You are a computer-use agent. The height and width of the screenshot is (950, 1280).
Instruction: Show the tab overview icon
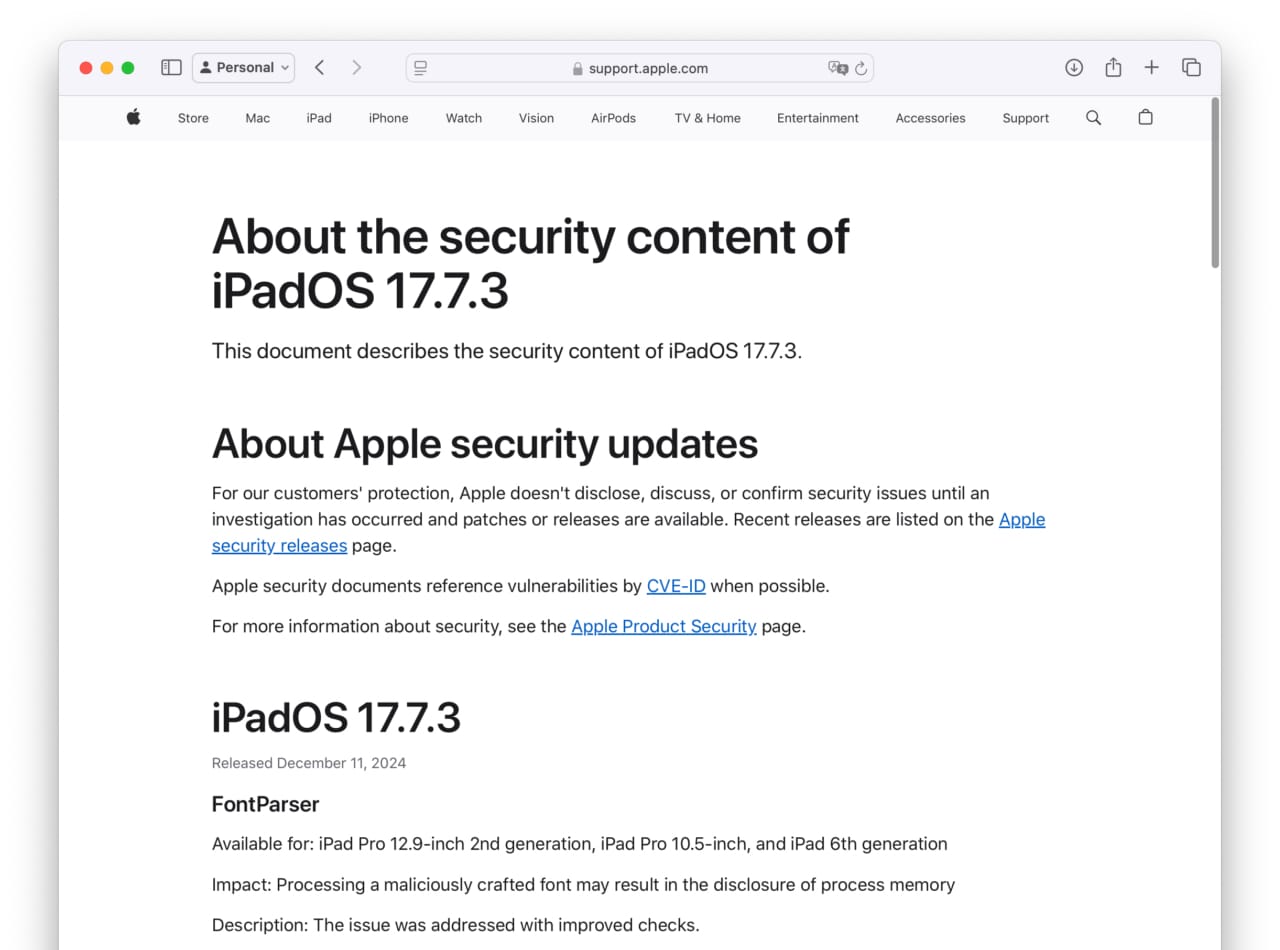coord(1191,67)
